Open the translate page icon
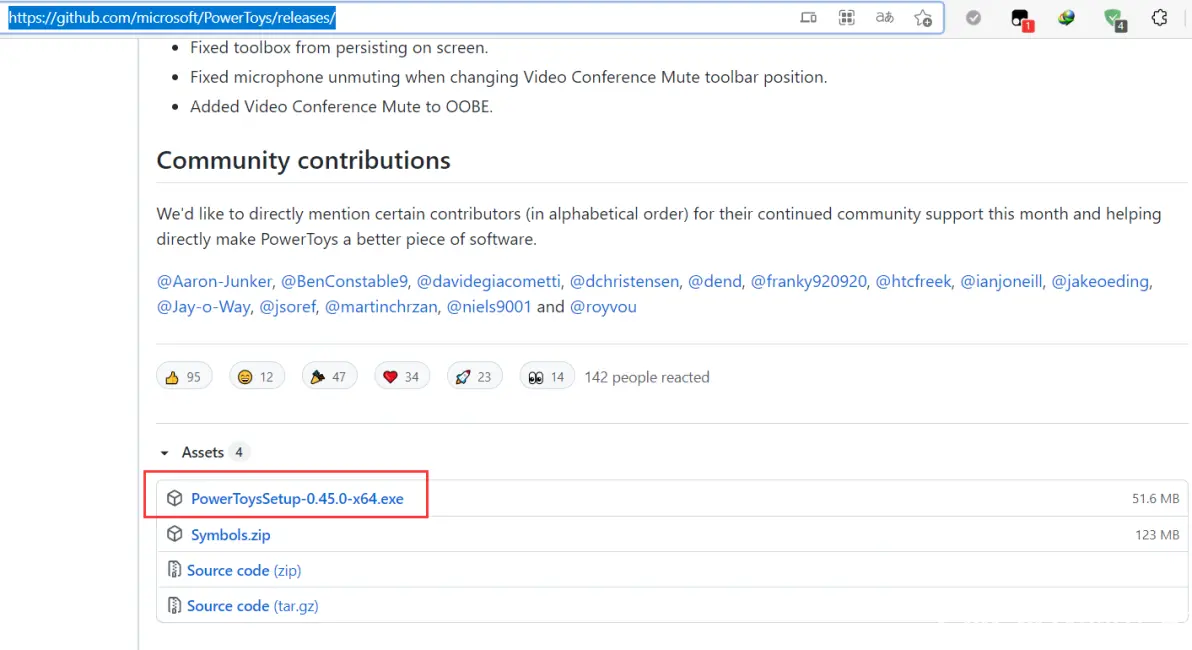 click(884, 17)
